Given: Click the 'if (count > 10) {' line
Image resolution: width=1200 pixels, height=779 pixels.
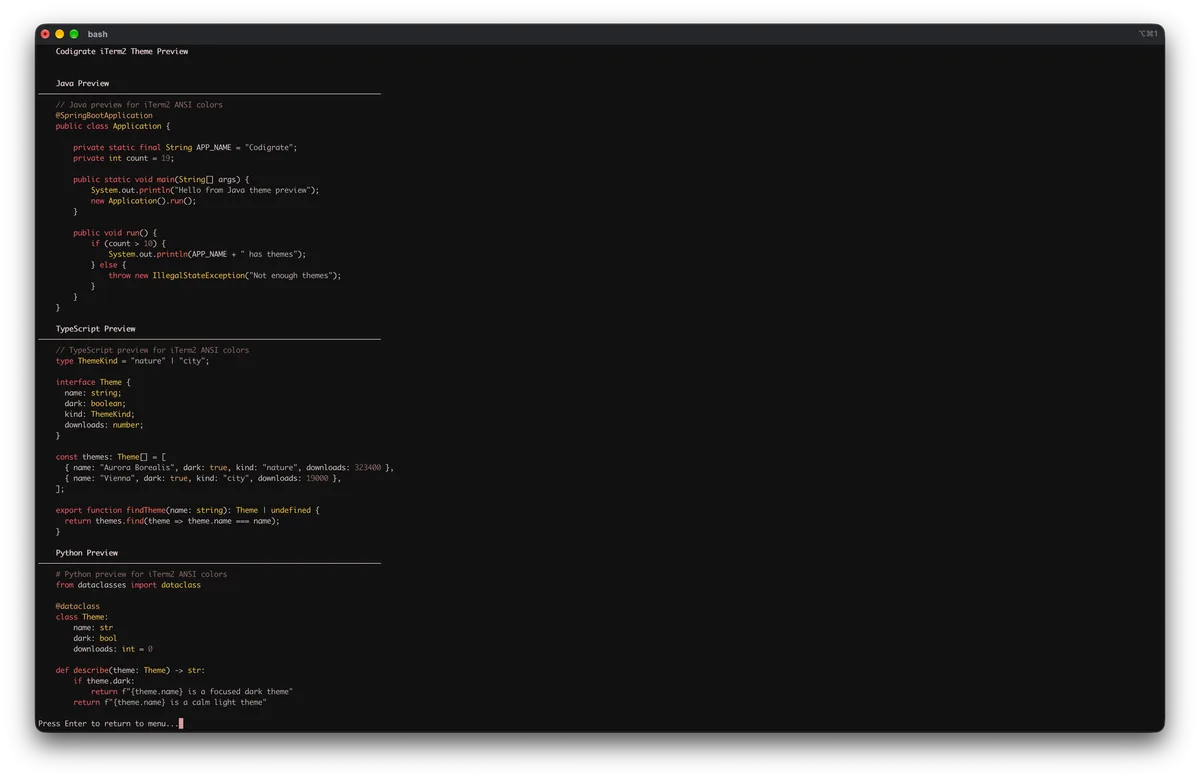Looking at the screenshot, I should [x=128, y=243].
